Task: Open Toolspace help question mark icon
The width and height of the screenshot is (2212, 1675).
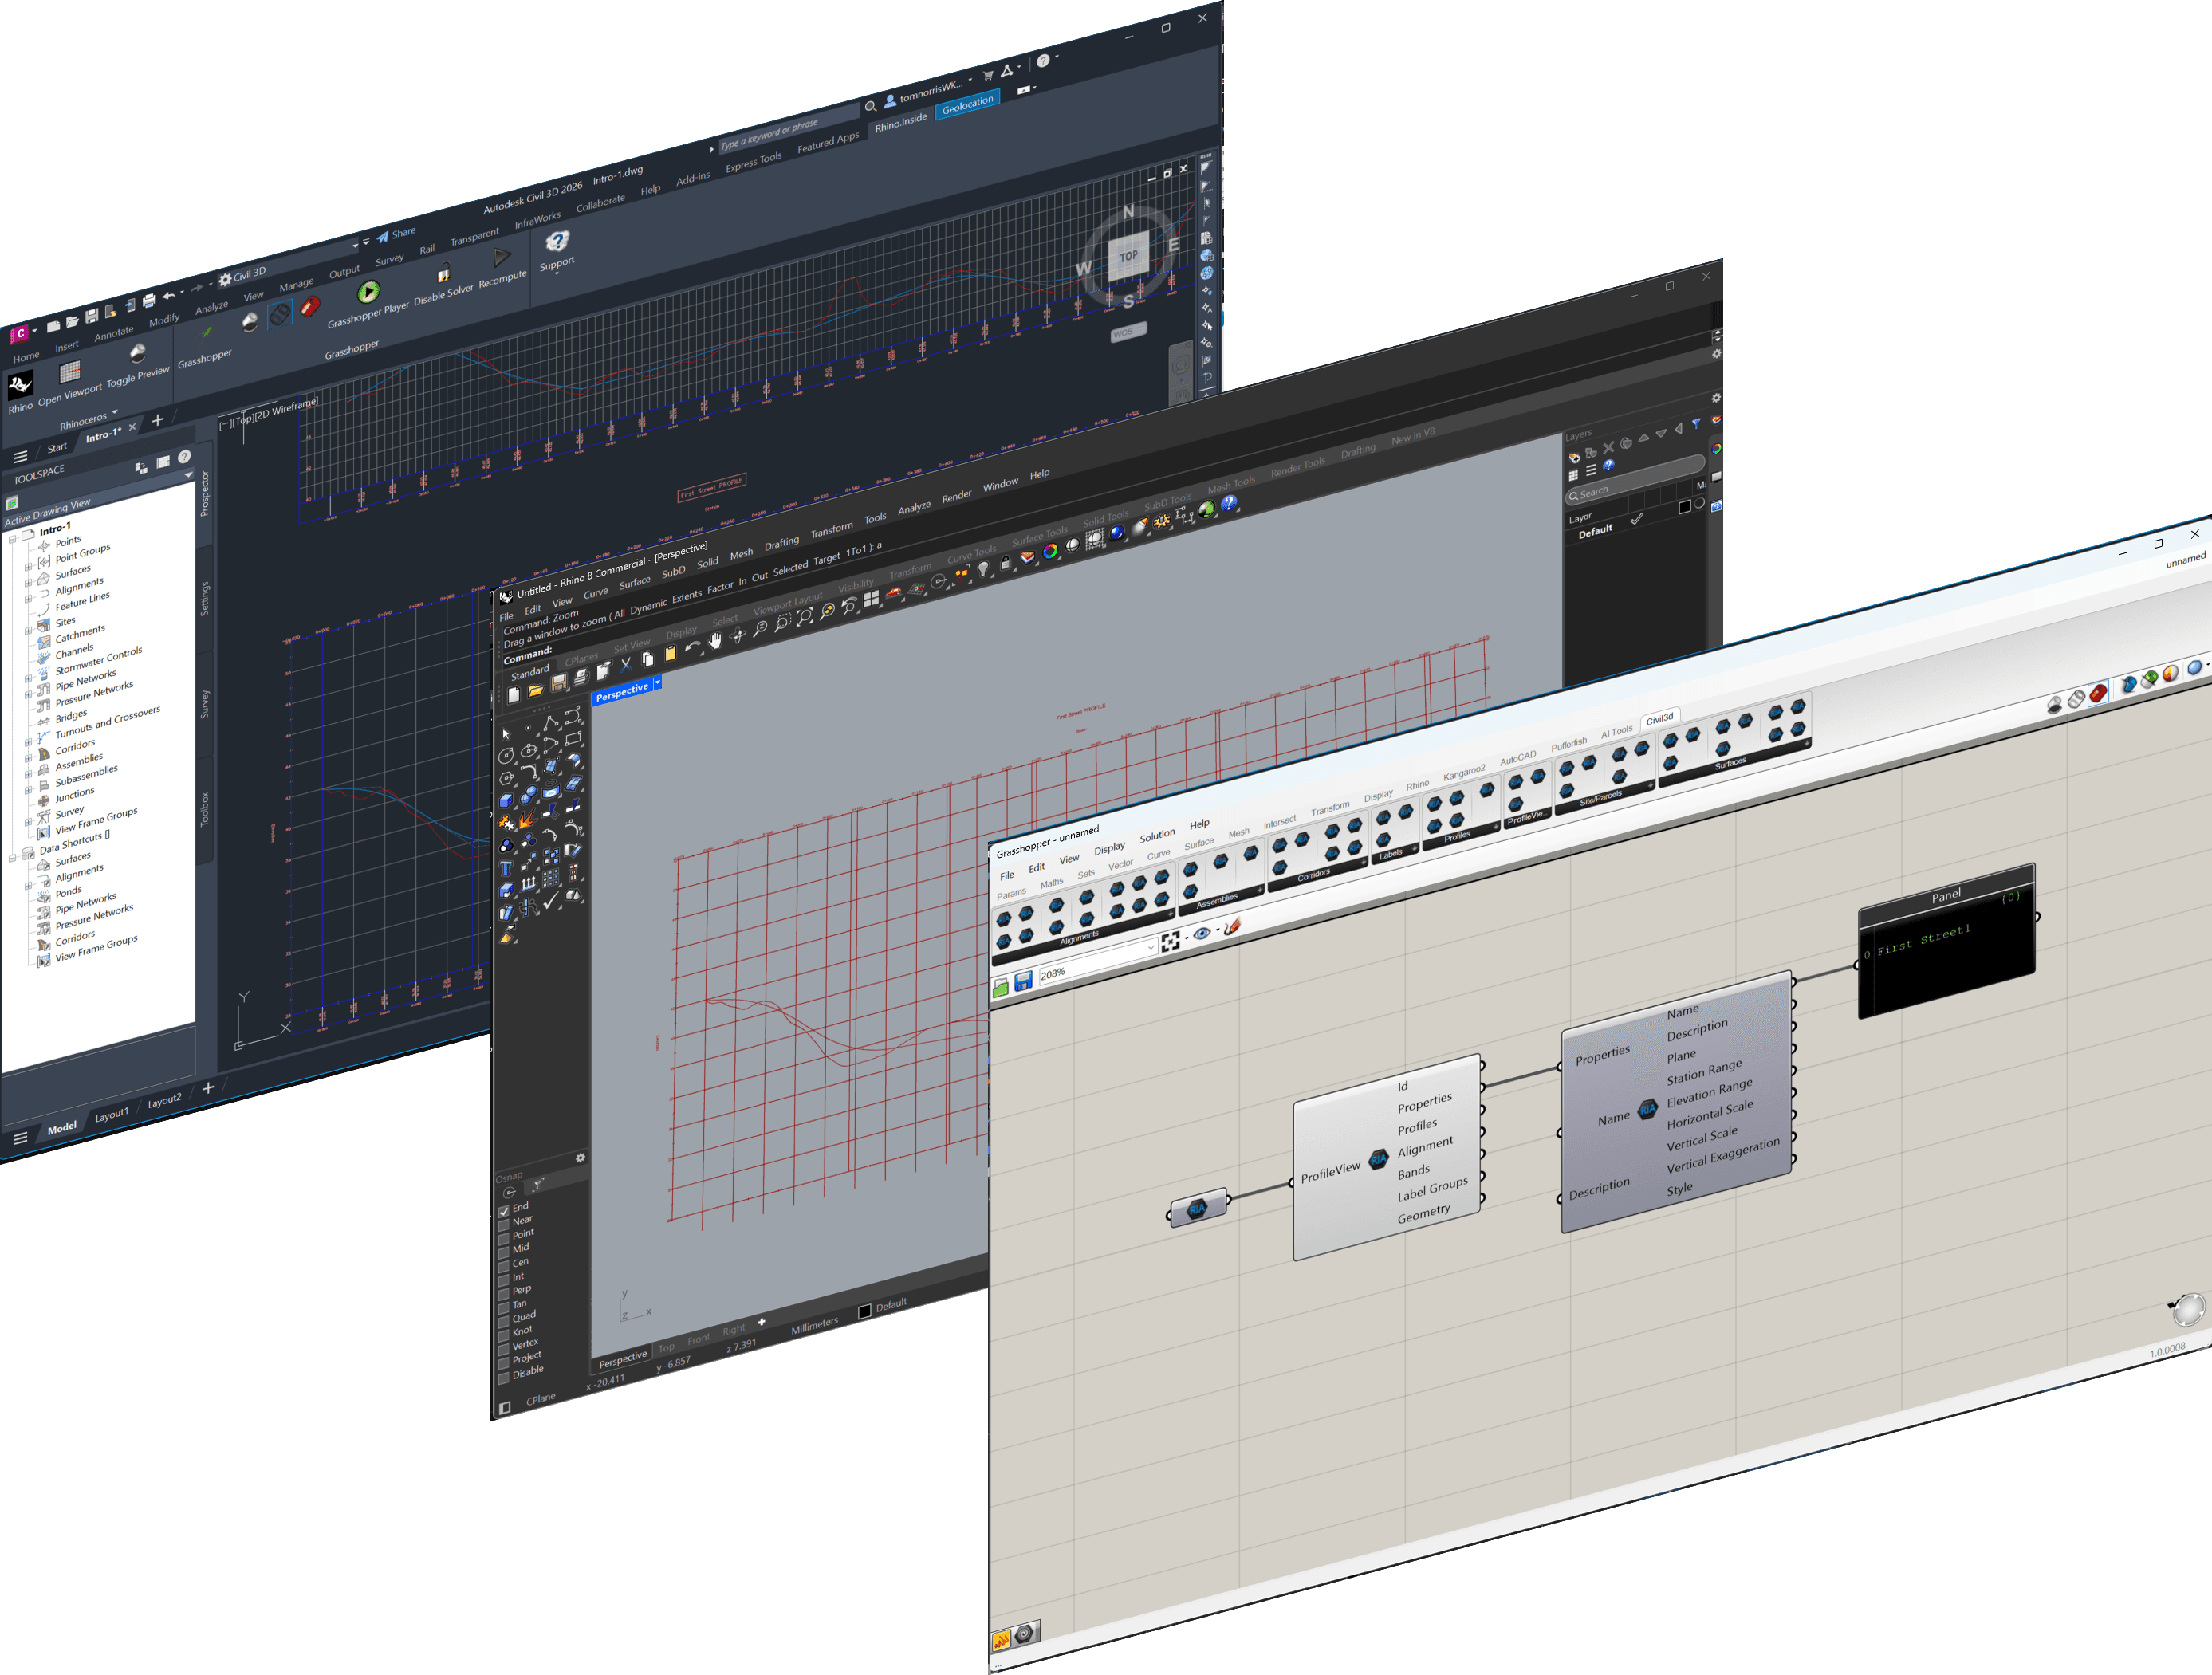Action: click(184, 457)
